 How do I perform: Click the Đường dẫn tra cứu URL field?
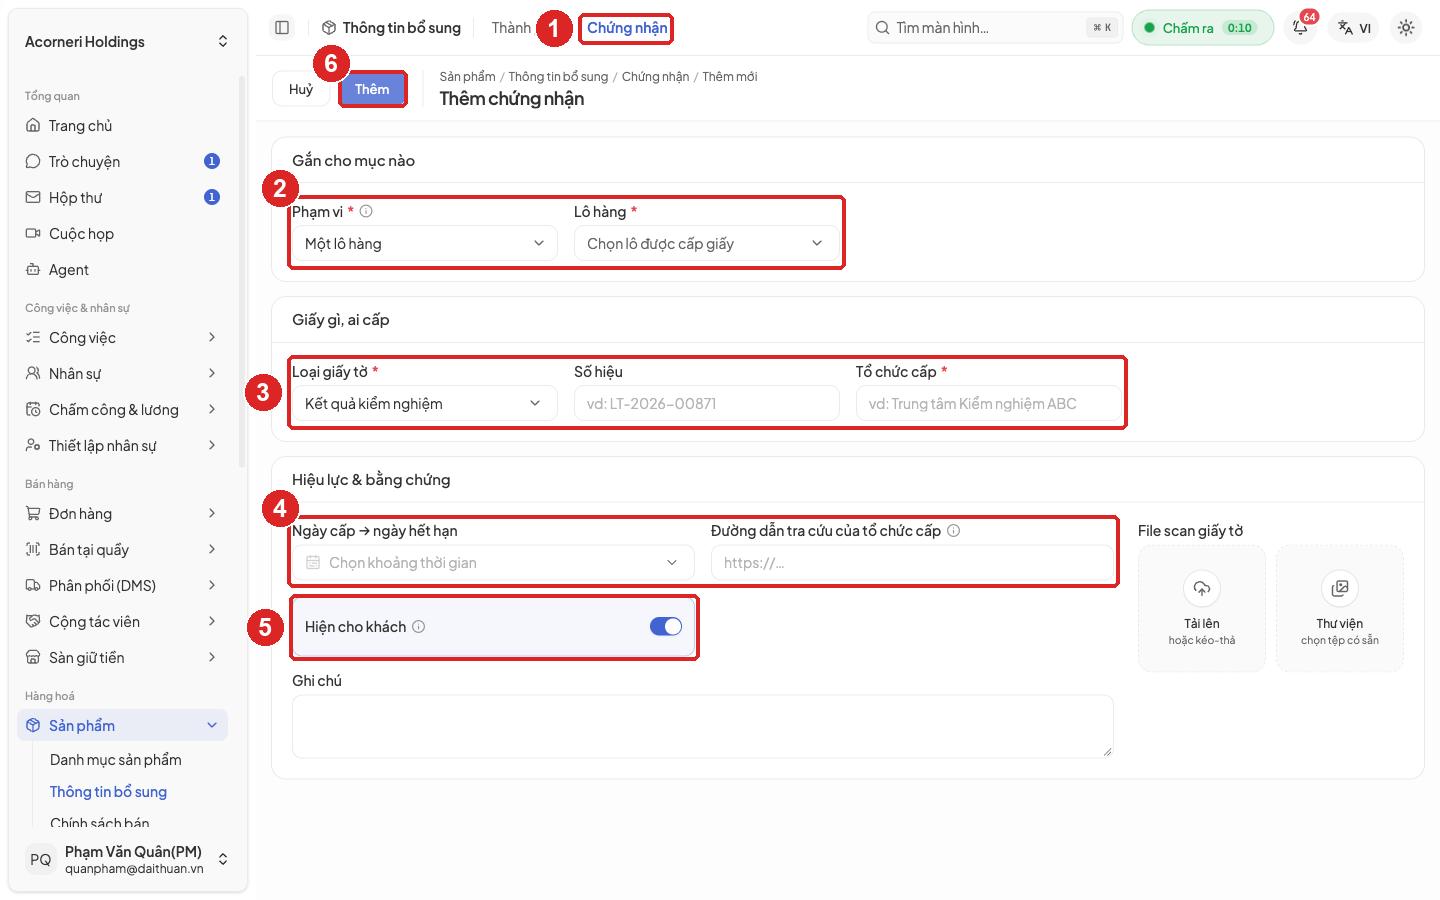[x=912, y=563]
